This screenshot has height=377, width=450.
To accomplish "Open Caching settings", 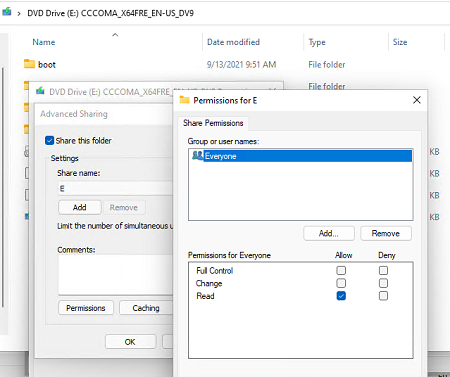I will coord(146,308).
